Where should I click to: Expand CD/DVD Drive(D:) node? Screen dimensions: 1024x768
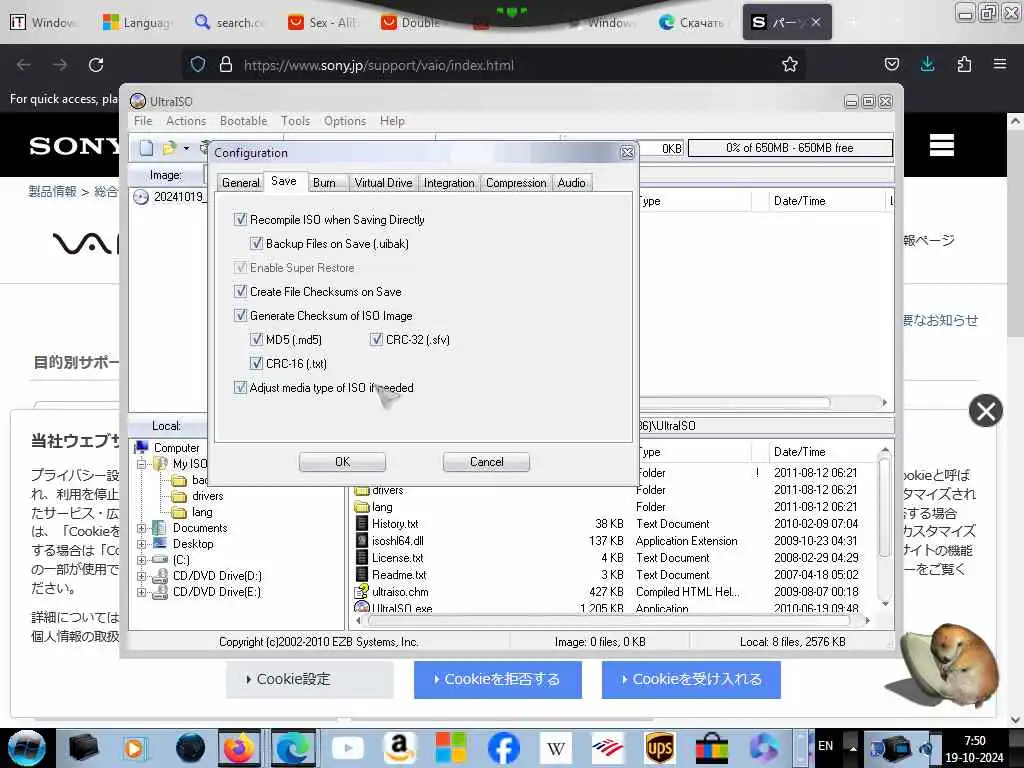pos(141,576)
